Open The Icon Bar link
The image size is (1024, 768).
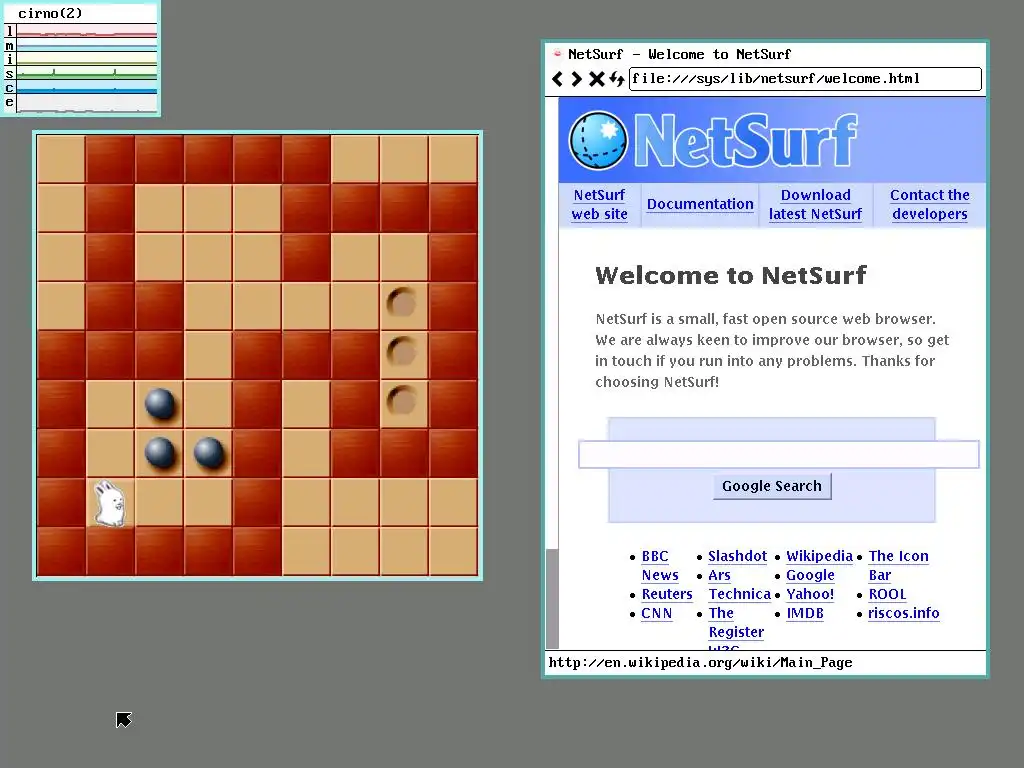coord(898,566)
